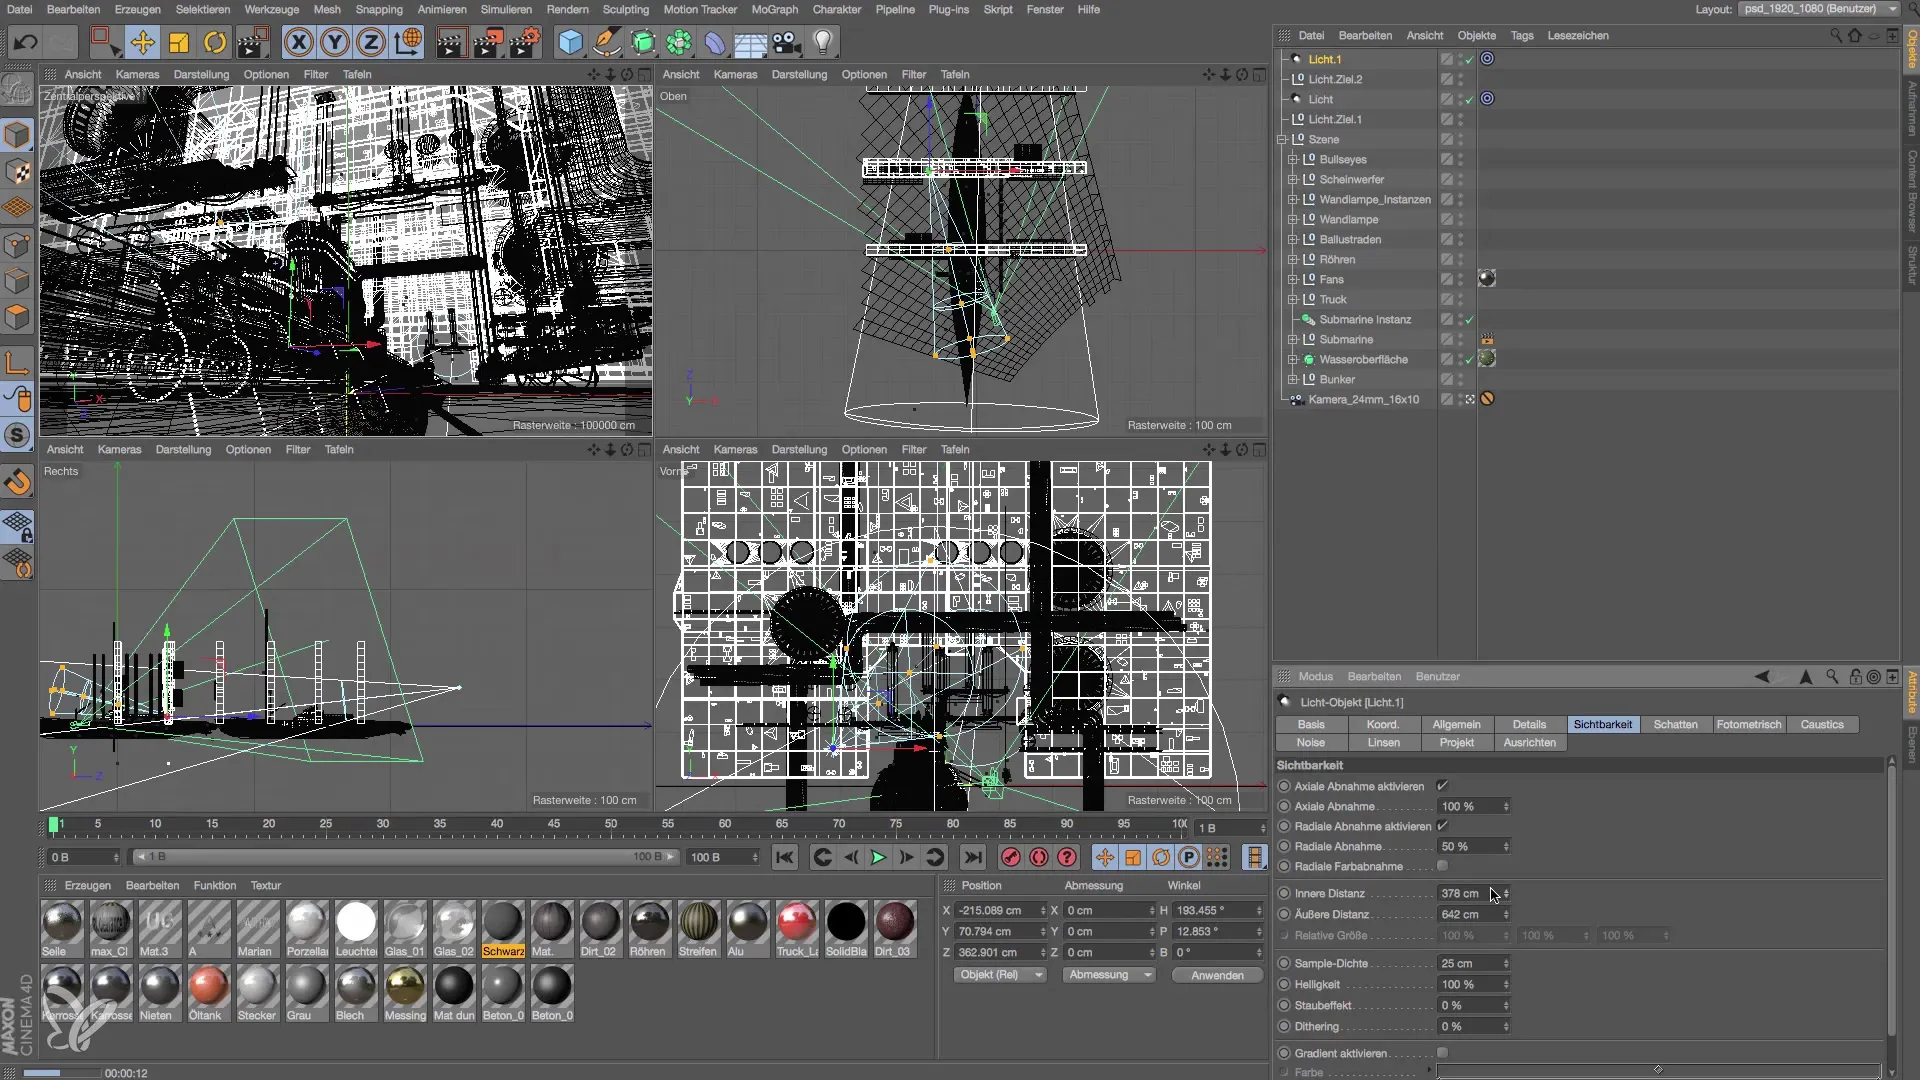Select the Rotate tool icon

[x=215, y=42]
